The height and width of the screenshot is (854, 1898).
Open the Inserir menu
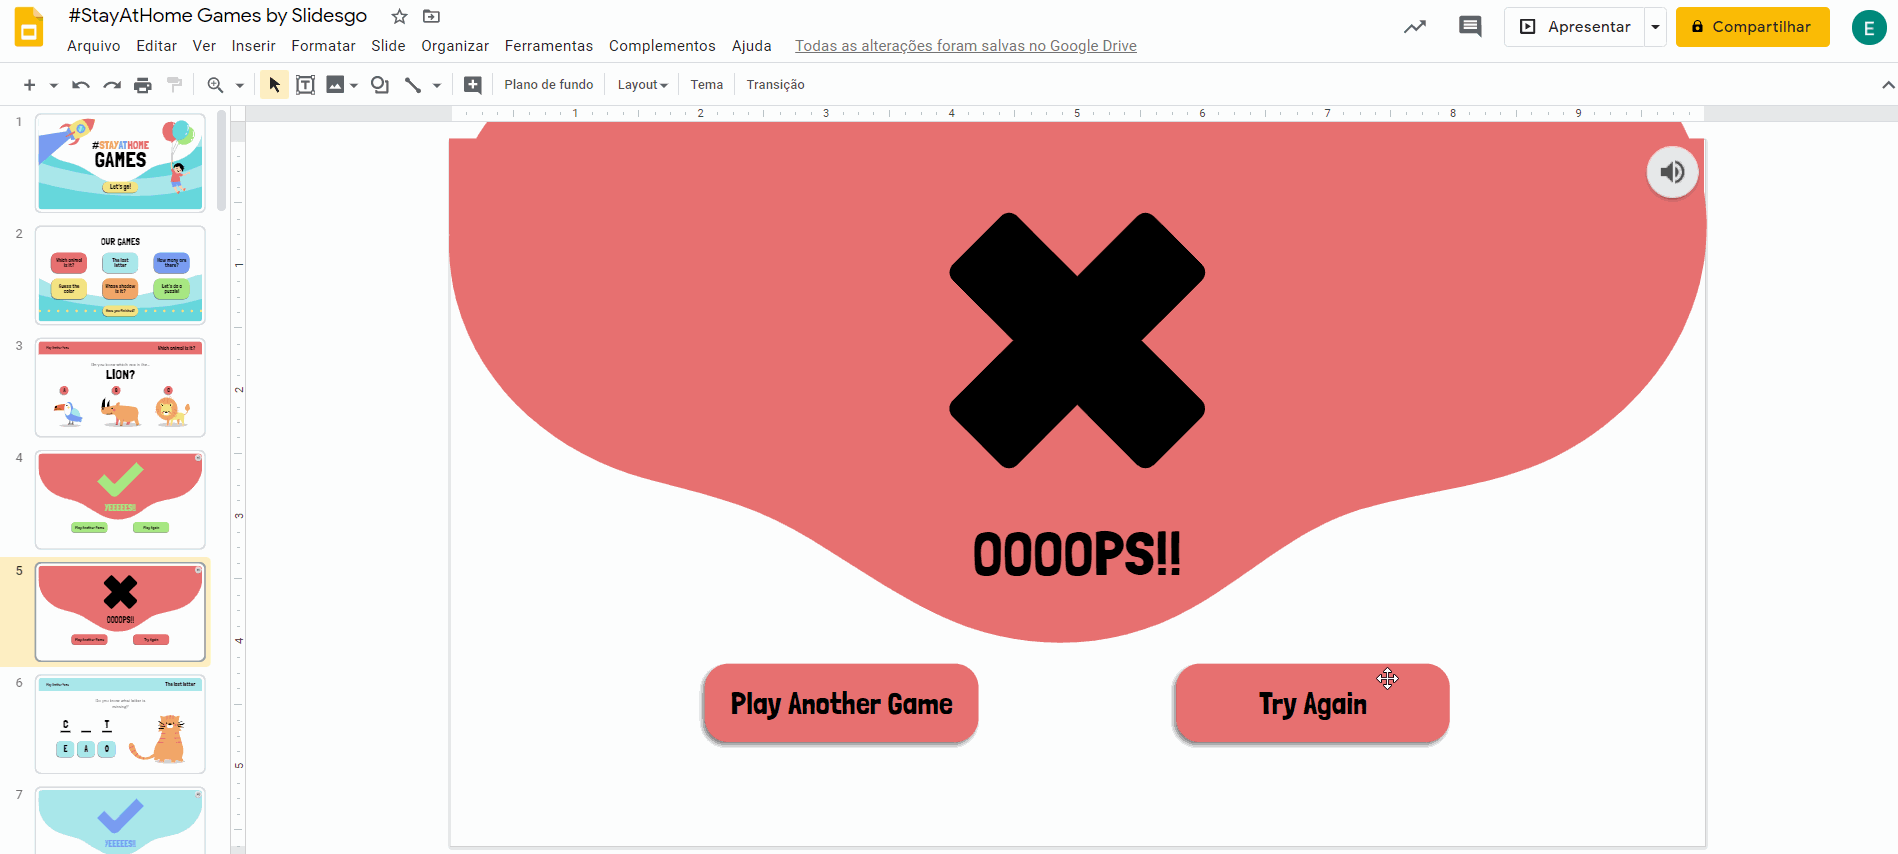point(253,46)
